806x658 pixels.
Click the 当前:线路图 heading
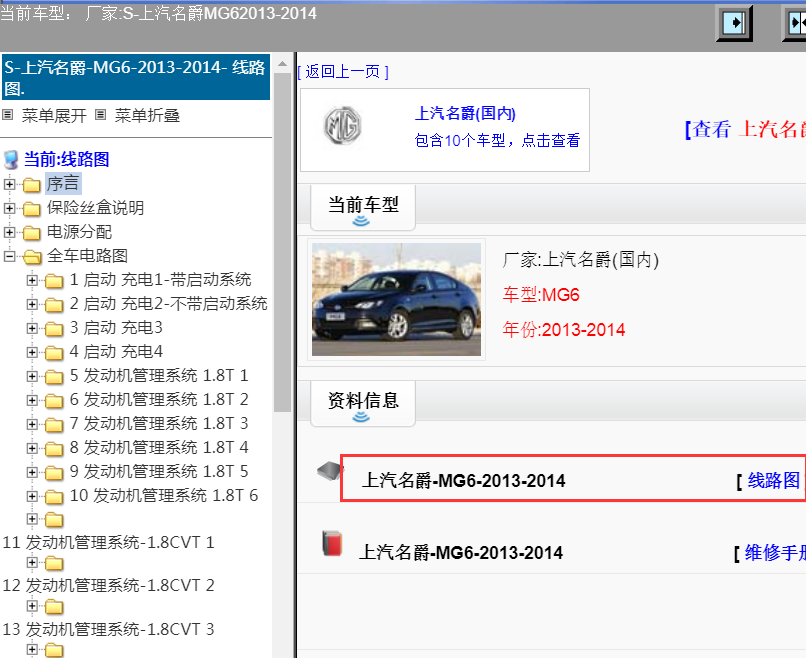tap(66, 159)
